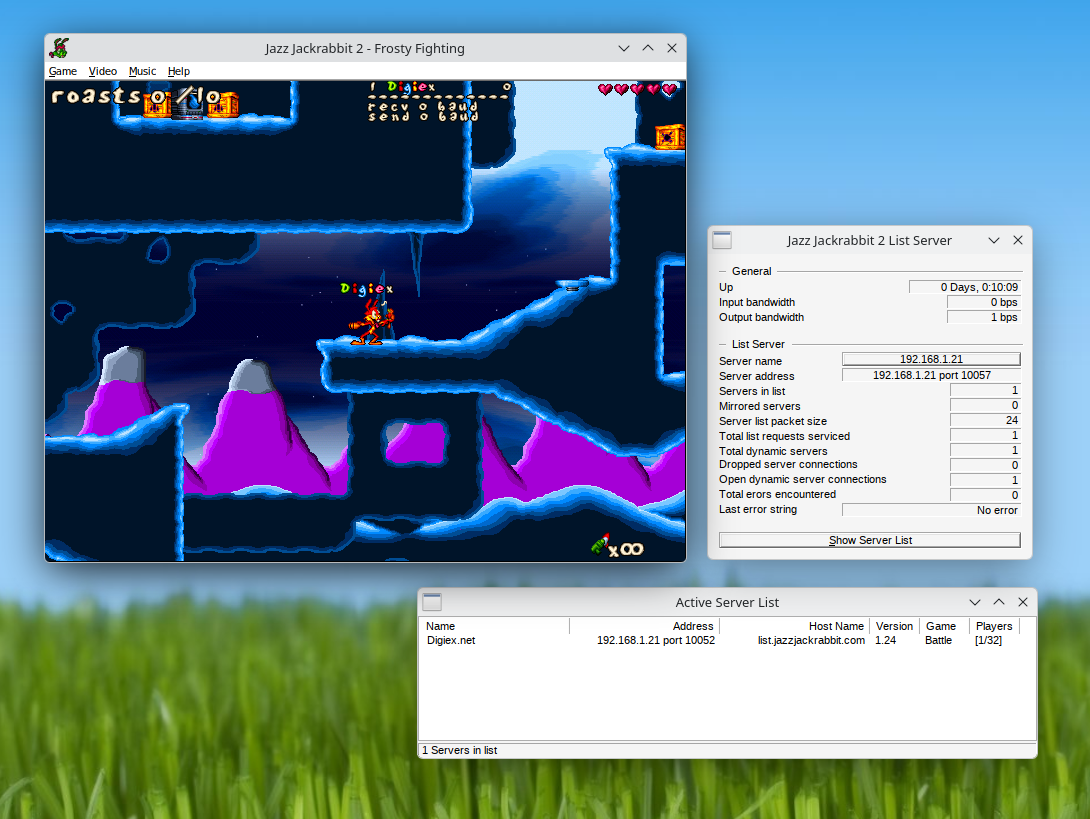Maximize the Jazz Jackrabbit 2 game window
Viewport: 1090px width, 819px height.
pyautogui.click(x=648, y=48)
